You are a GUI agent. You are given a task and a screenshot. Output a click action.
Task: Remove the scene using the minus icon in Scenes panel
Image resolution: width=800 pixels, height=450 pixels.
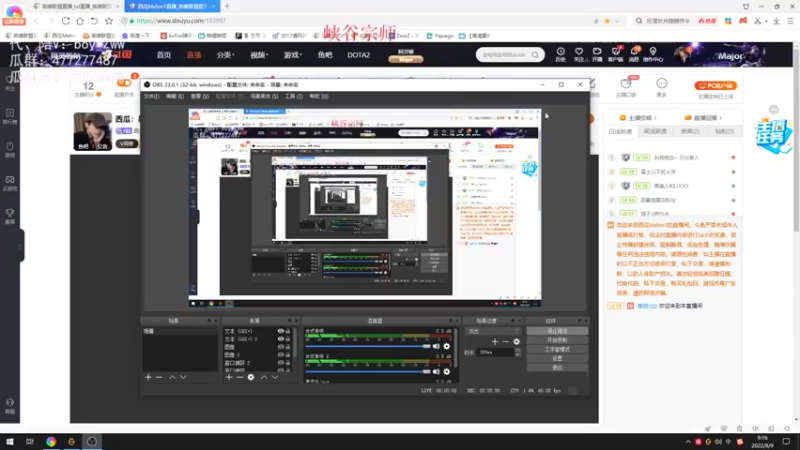159,377
